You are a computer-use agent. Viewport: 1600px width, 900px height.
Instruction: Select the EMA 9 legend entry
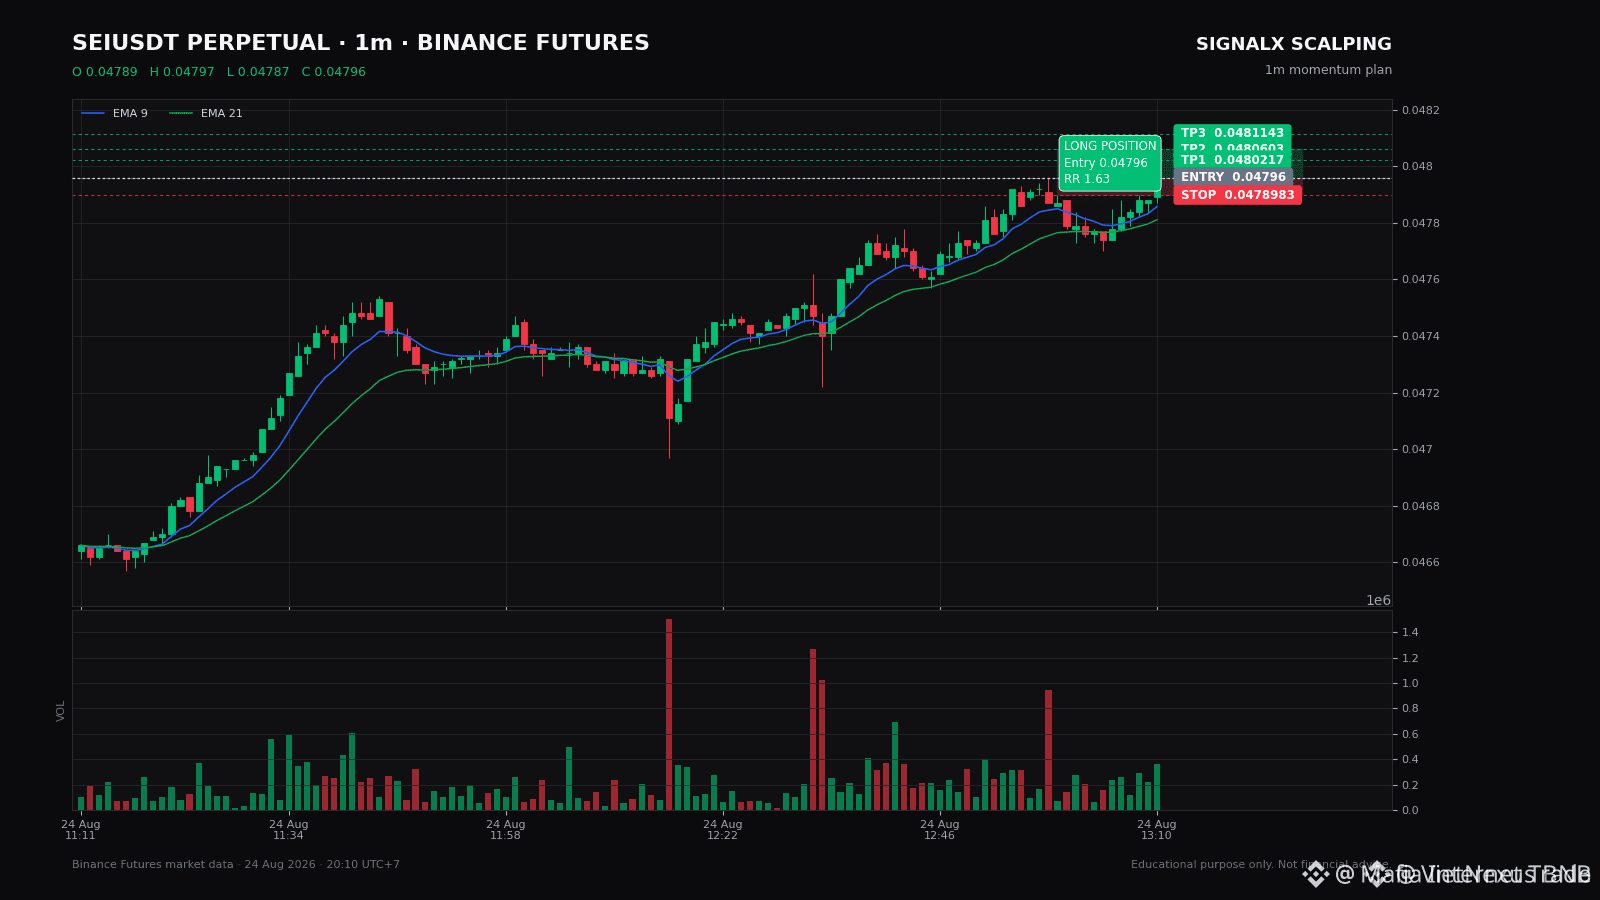[x=115, y=113]
